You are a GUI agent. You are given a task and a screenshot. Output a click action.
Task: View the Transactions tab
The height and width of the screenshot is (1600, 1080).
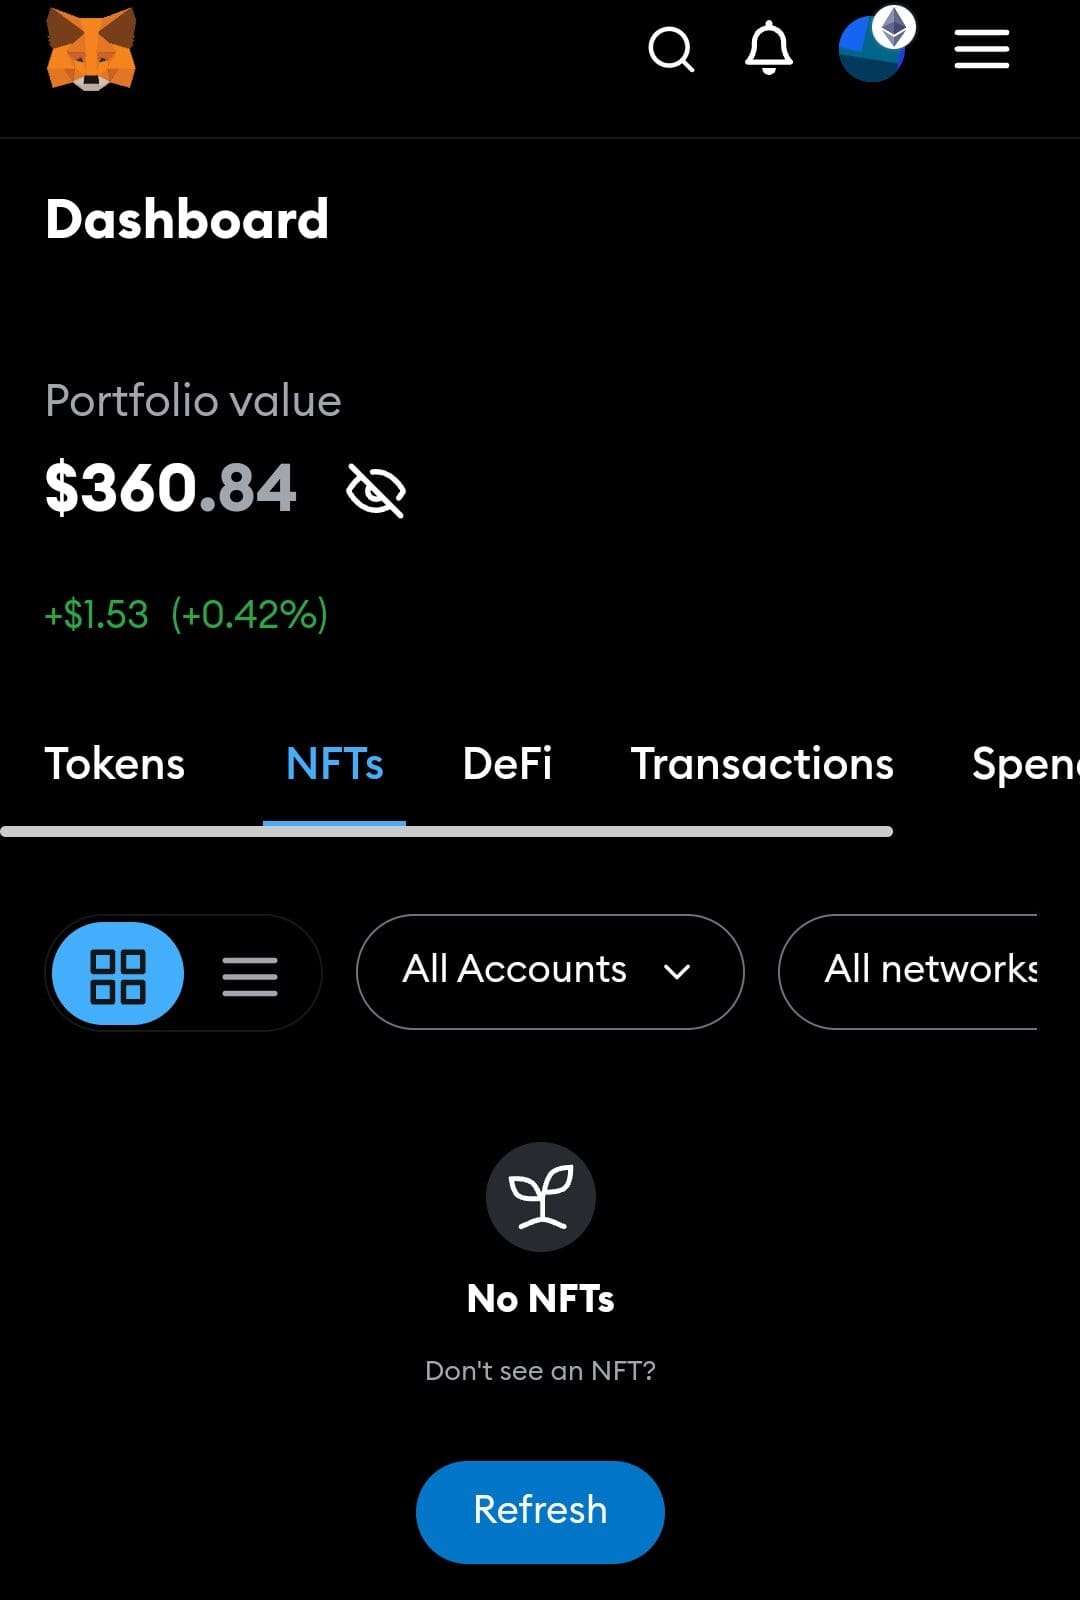tap(761, 765)
